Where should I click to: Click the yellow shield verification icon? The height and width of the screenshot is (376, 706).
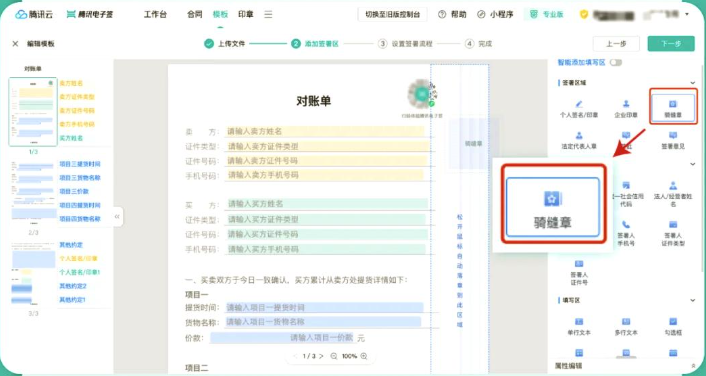[x=584, y=14]
